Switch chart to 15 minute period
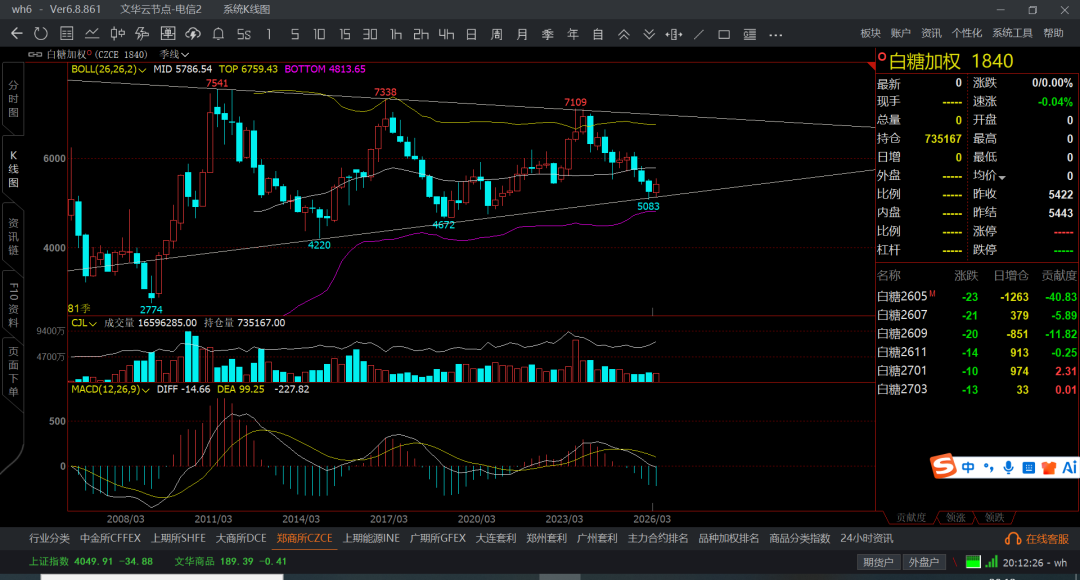Image resolution: width=1080 pixels, height=580 pixels. pyautogui.click(x=345, y=34)
